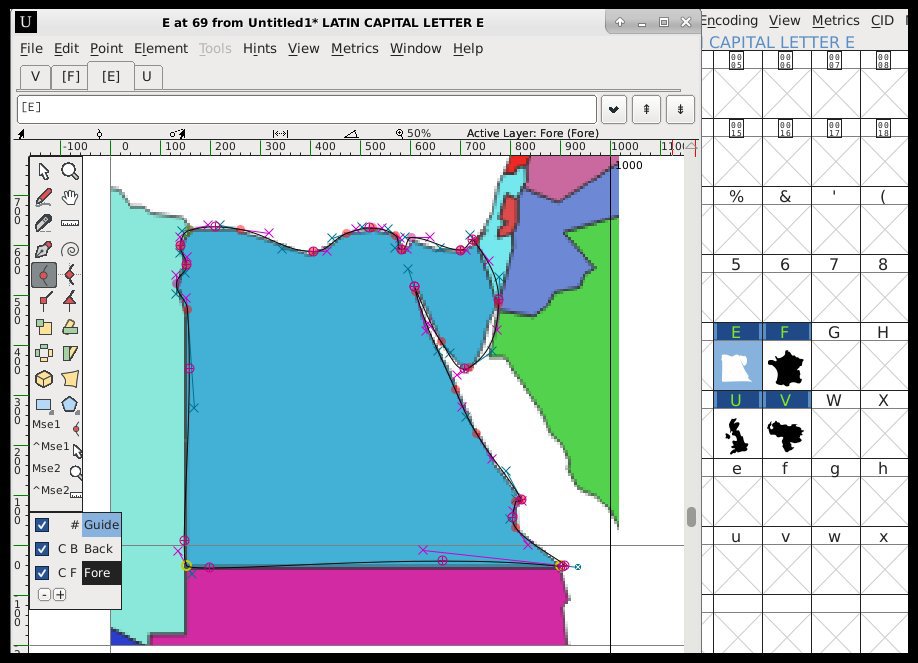918x663 pixels.
Task: Click the plus button to add layer
Action: click(x=60, y=595)
